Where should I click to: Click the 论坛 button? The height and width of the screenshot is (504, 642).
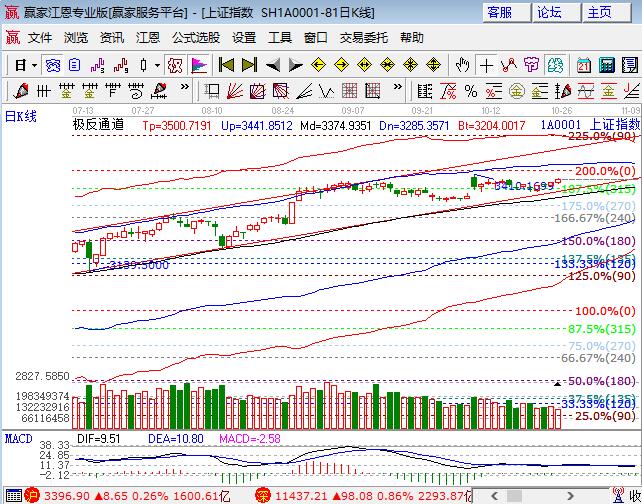(550, 12)
